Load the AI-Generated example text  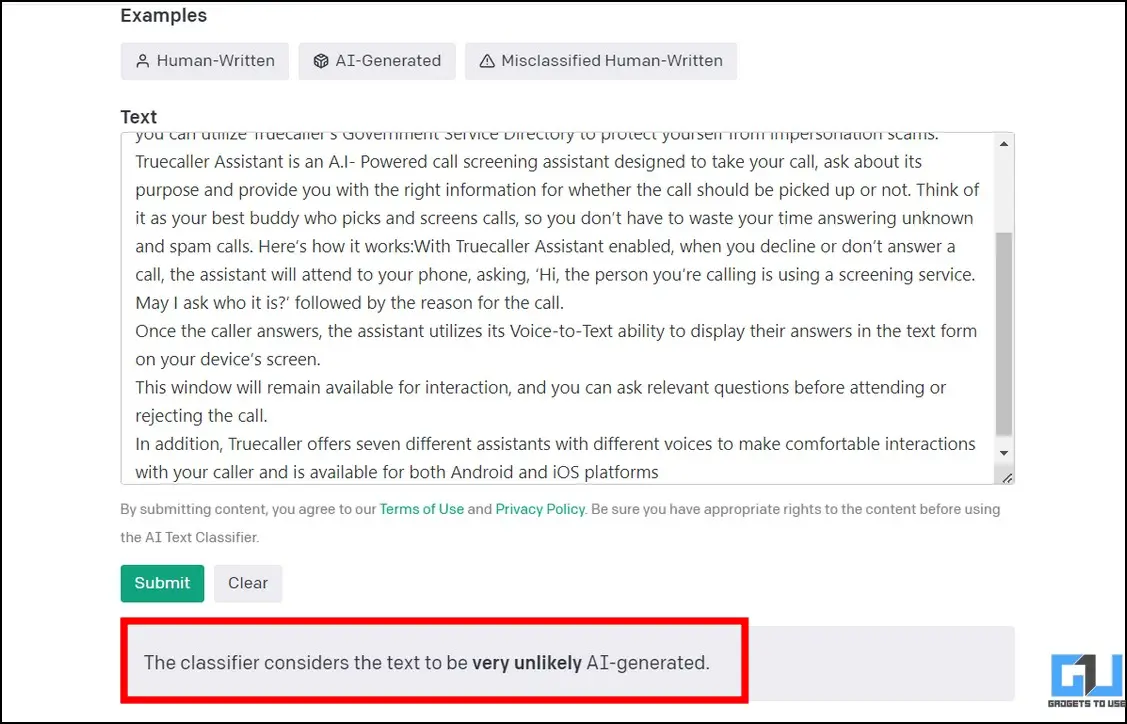coord(377,61)
